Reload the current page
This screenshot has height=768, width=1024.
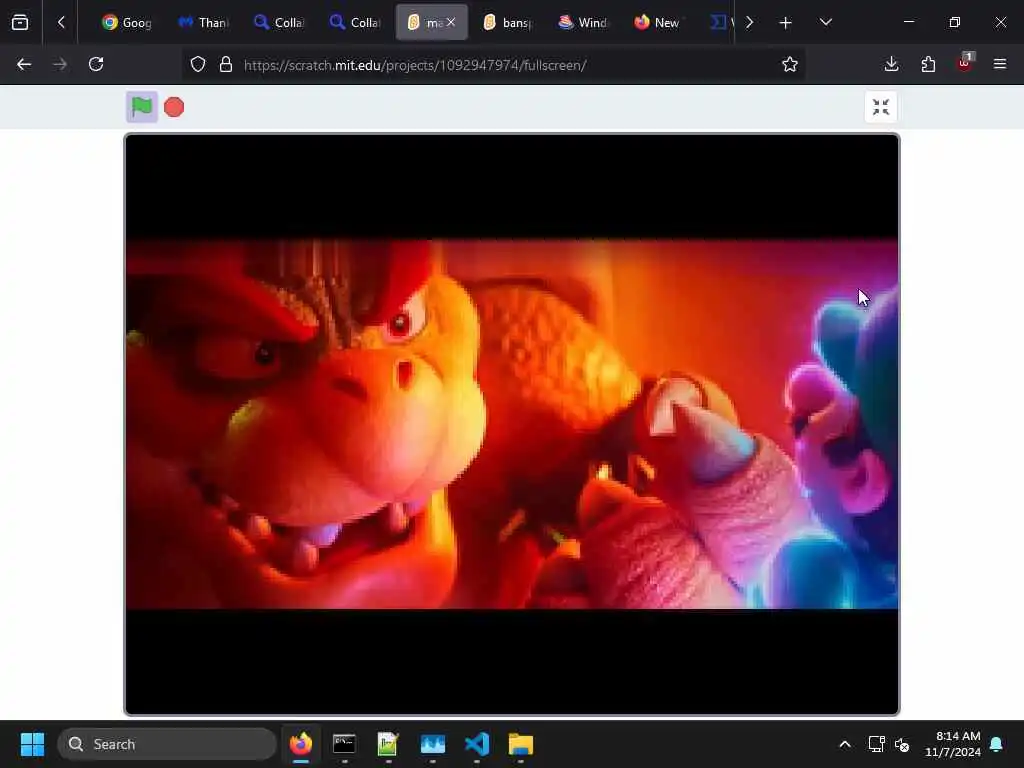click(x=96, y=65)
